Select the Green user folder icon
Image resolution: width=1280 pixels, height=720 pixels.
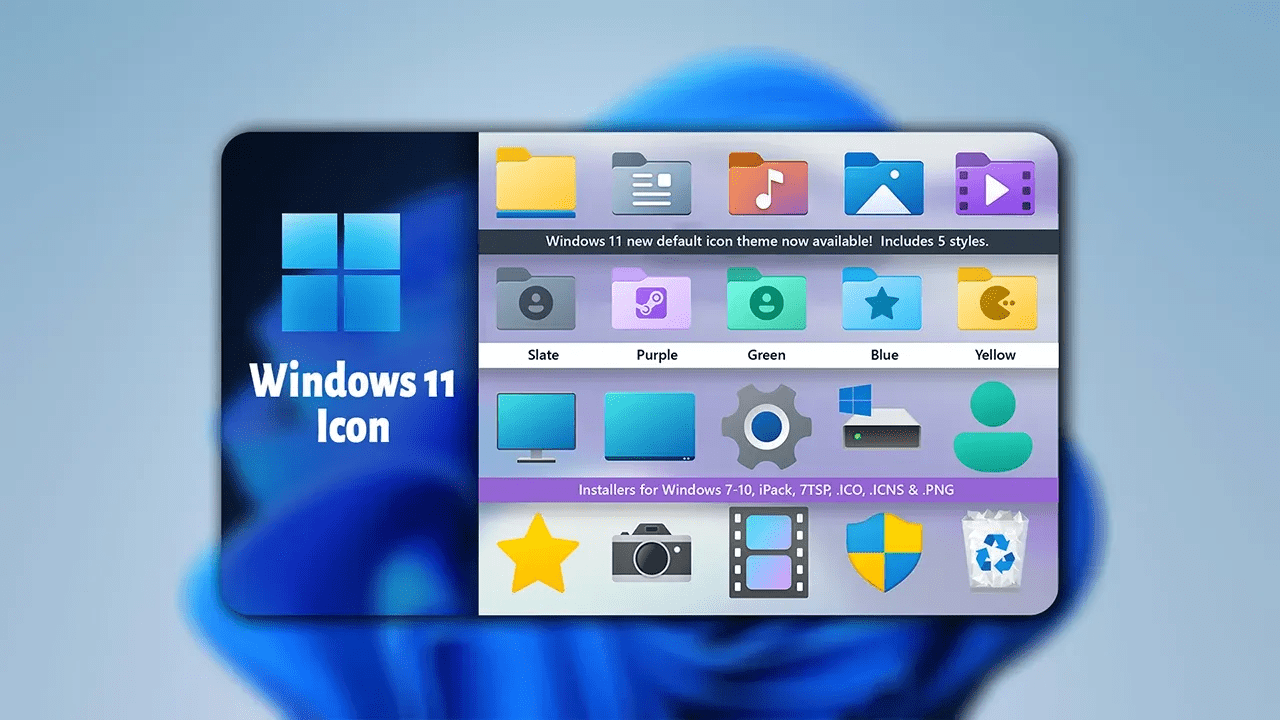click(x=767, y=299)
